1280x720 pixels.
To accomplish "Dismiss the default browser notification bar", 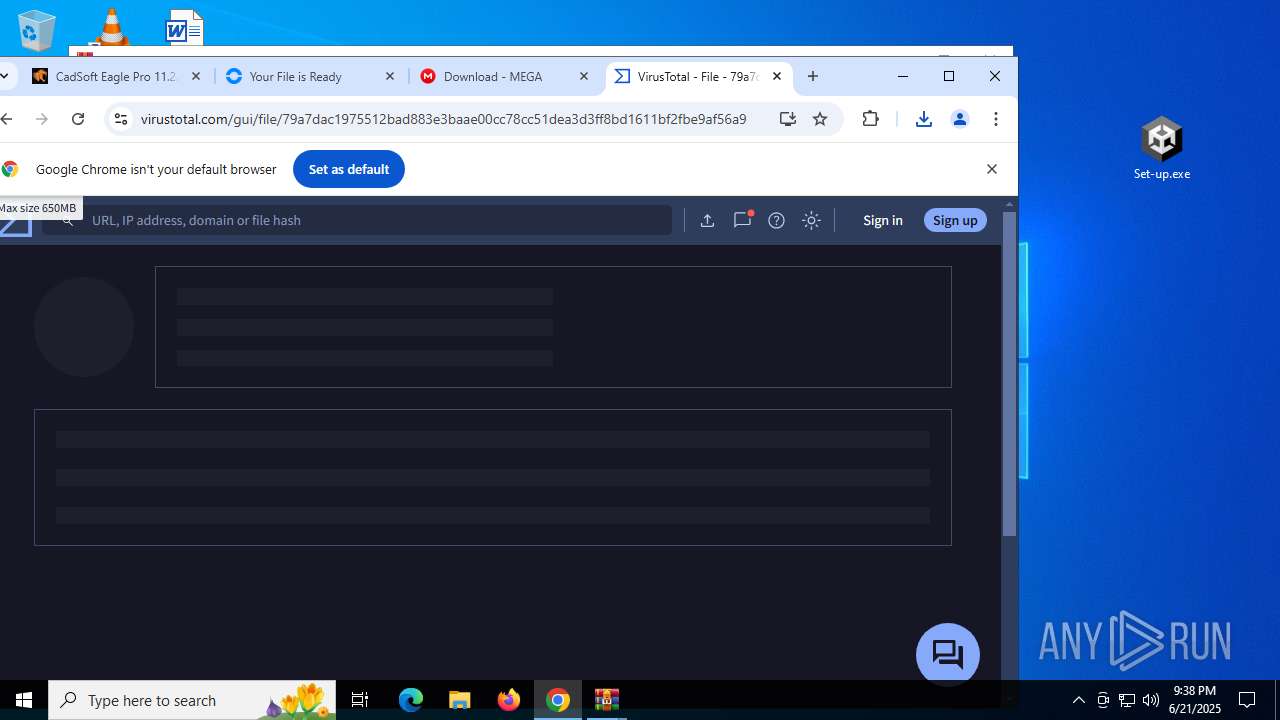I will [x=992, y=169].
